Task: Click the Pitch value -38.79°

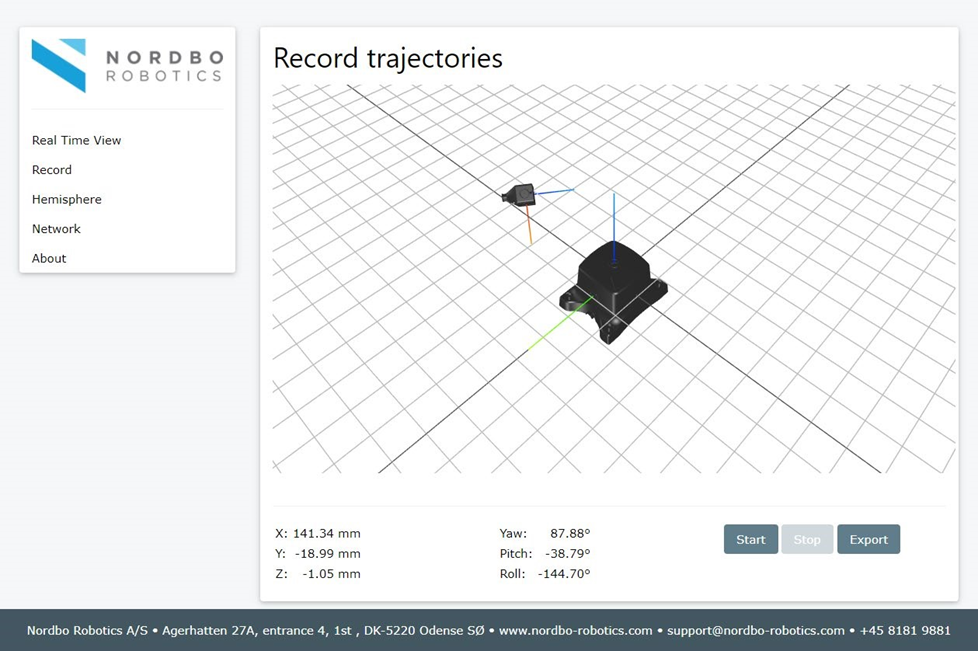Action: (x=567, y=554)
